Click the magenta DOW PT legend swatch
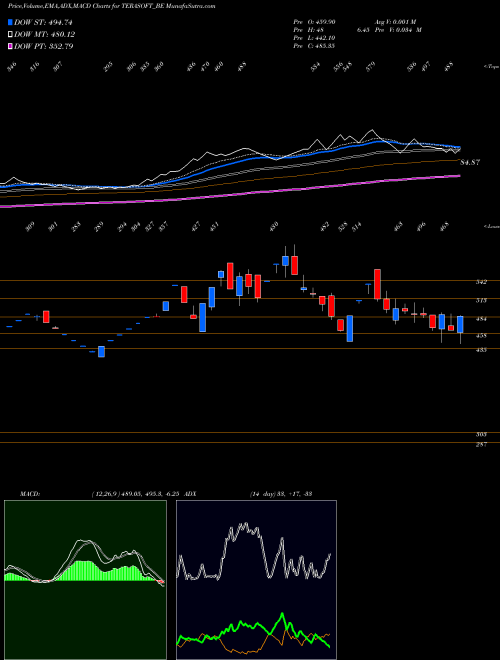Screen dimensions: 500x660 pos(10,46)
